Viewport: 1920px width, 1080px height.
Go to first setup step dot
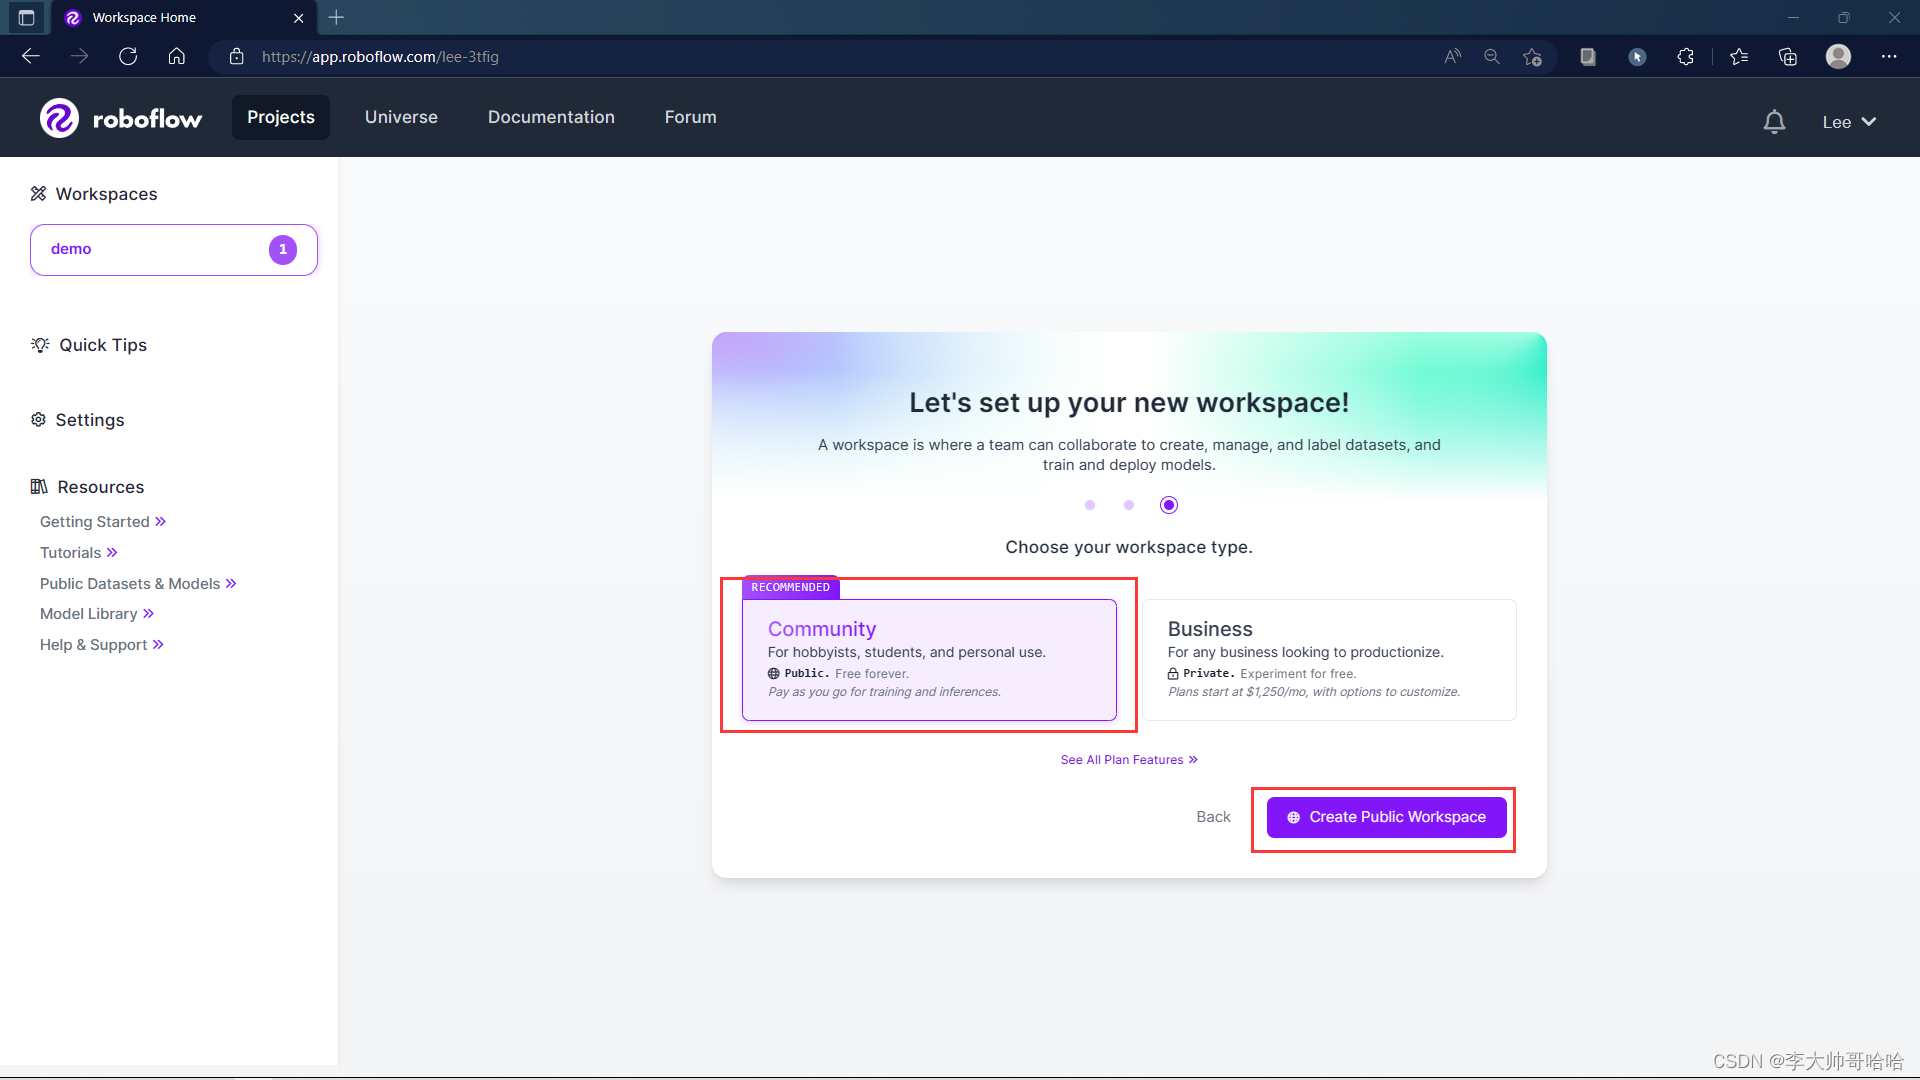point(1090,505)
